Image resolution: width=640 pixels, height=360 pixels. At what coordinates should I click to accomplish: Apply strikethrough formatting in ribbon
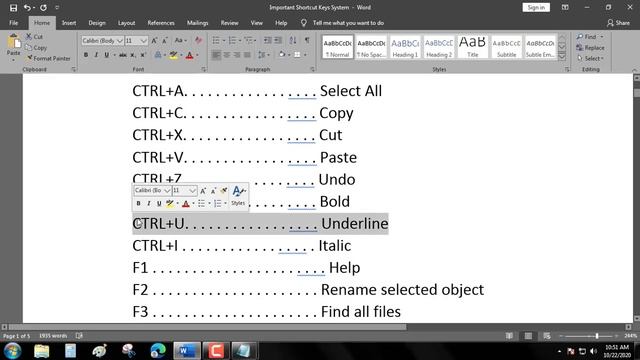coord(122,55)
